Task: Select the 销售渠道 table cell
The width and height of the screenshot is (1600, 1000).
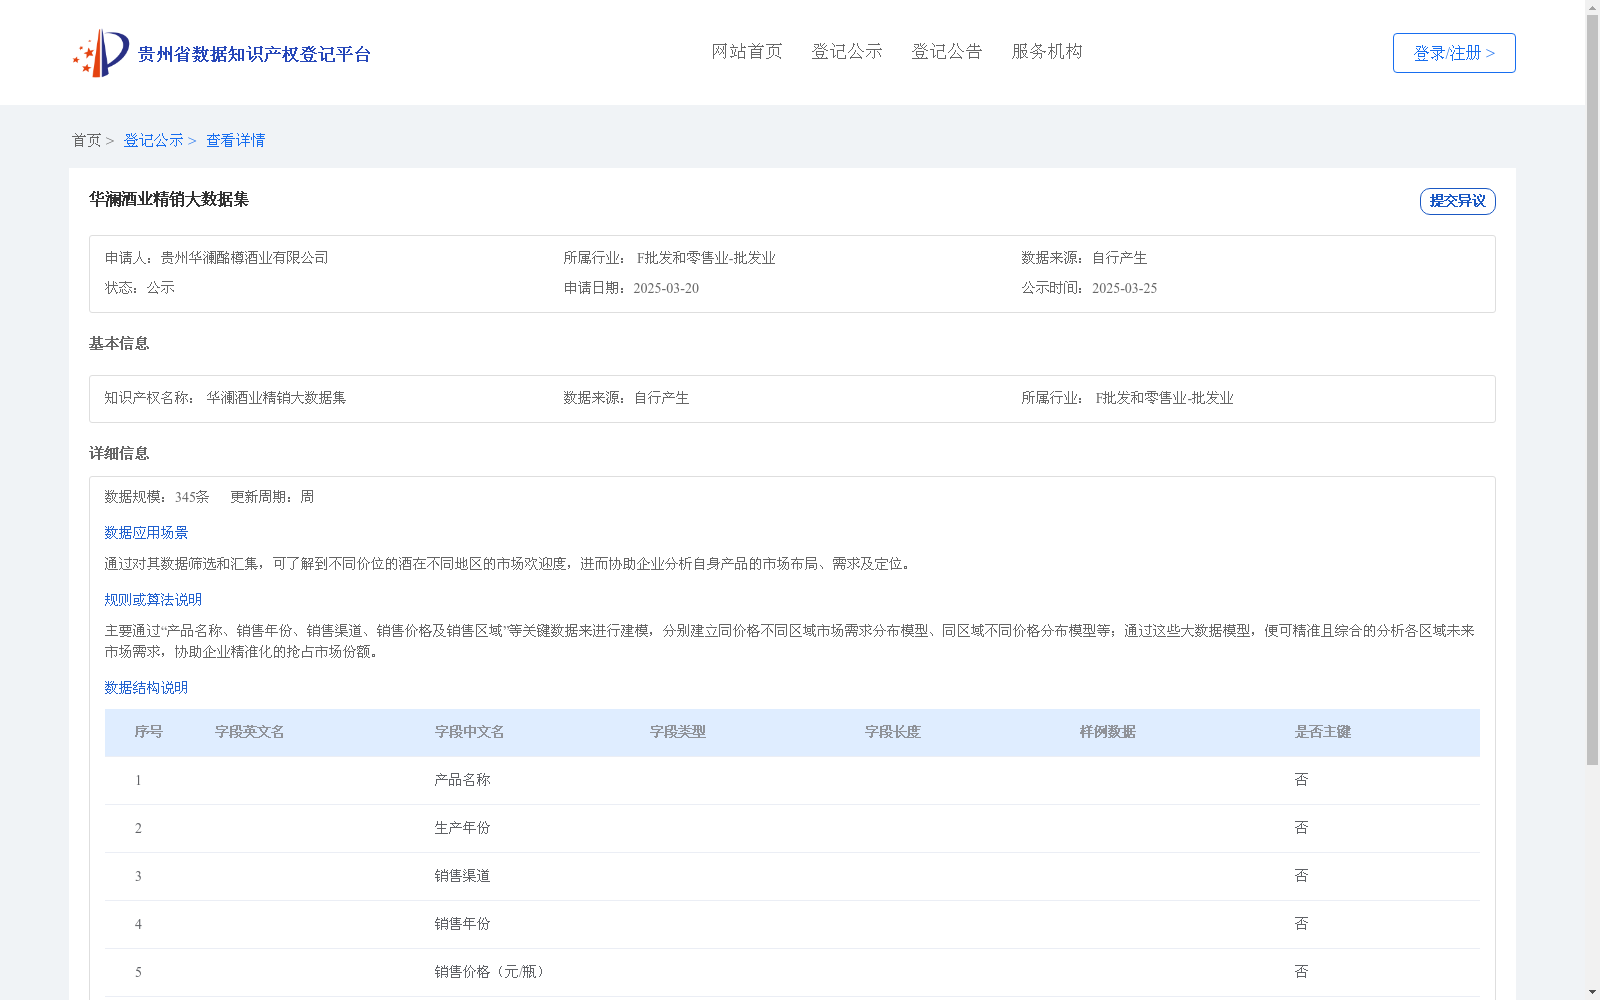Action: 462,876
